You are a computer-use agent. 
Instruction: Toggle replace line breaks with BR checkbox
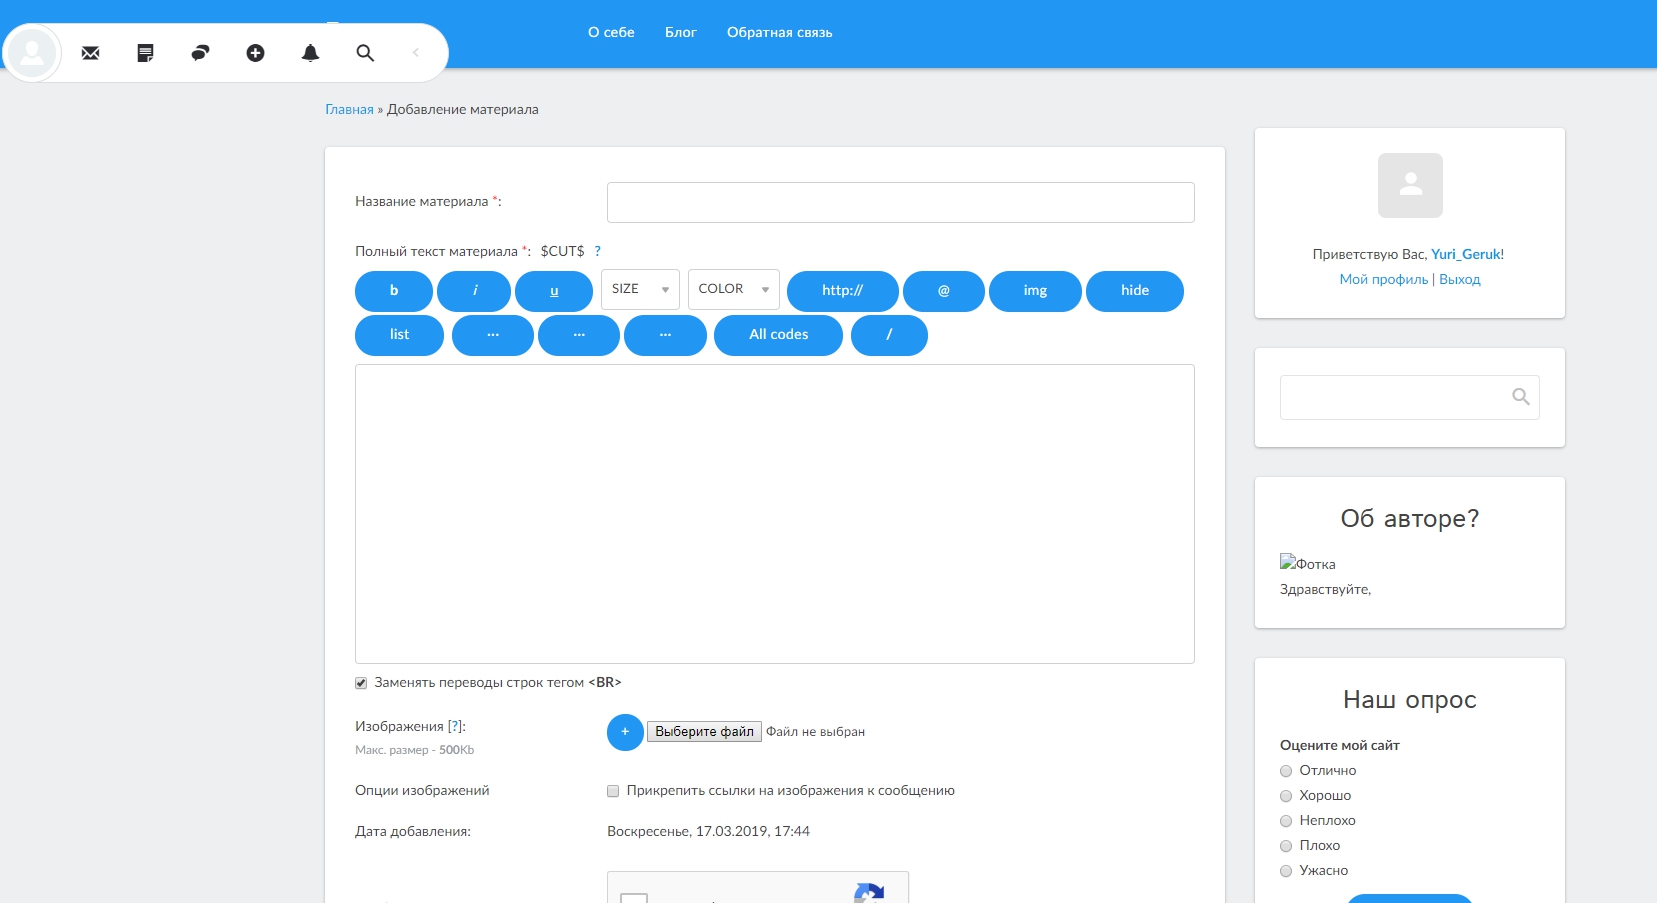coord(361,683)
